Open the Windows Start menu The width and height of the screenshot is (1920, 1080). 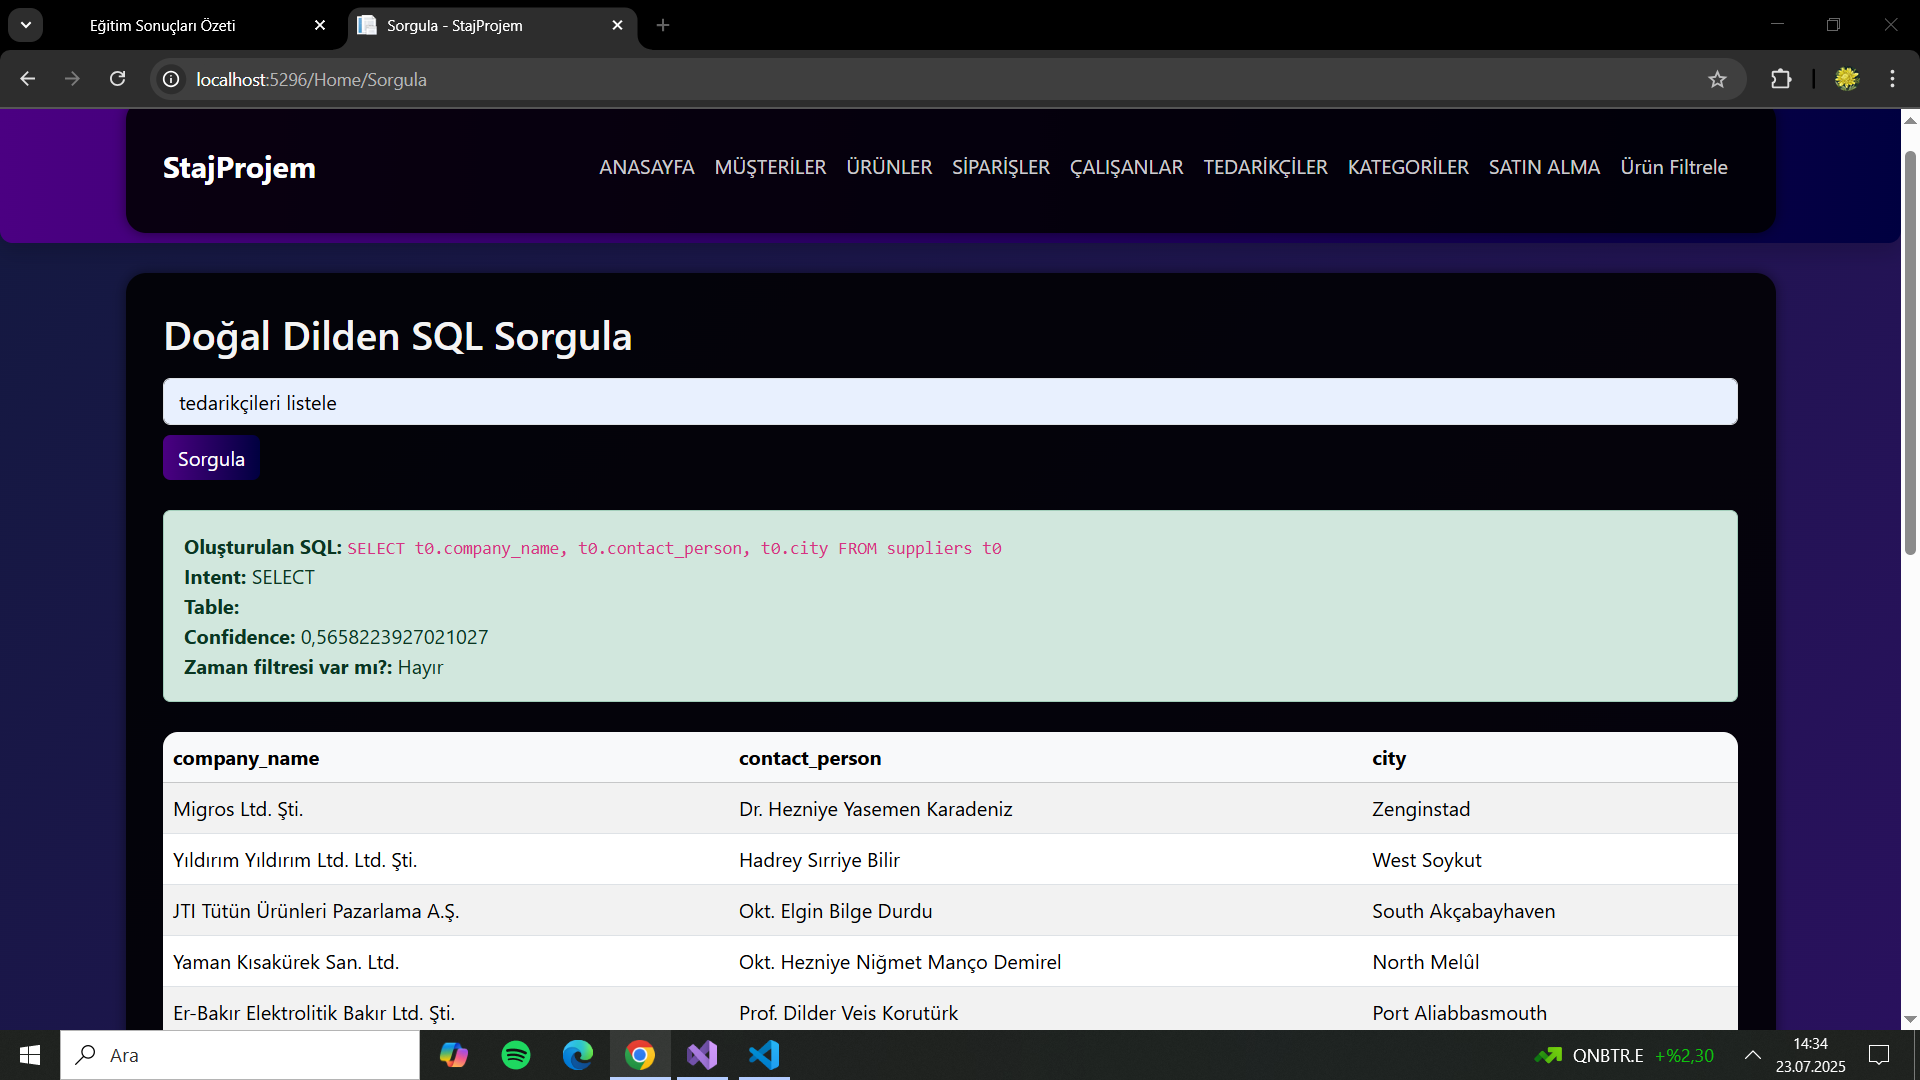point(29,1055)
